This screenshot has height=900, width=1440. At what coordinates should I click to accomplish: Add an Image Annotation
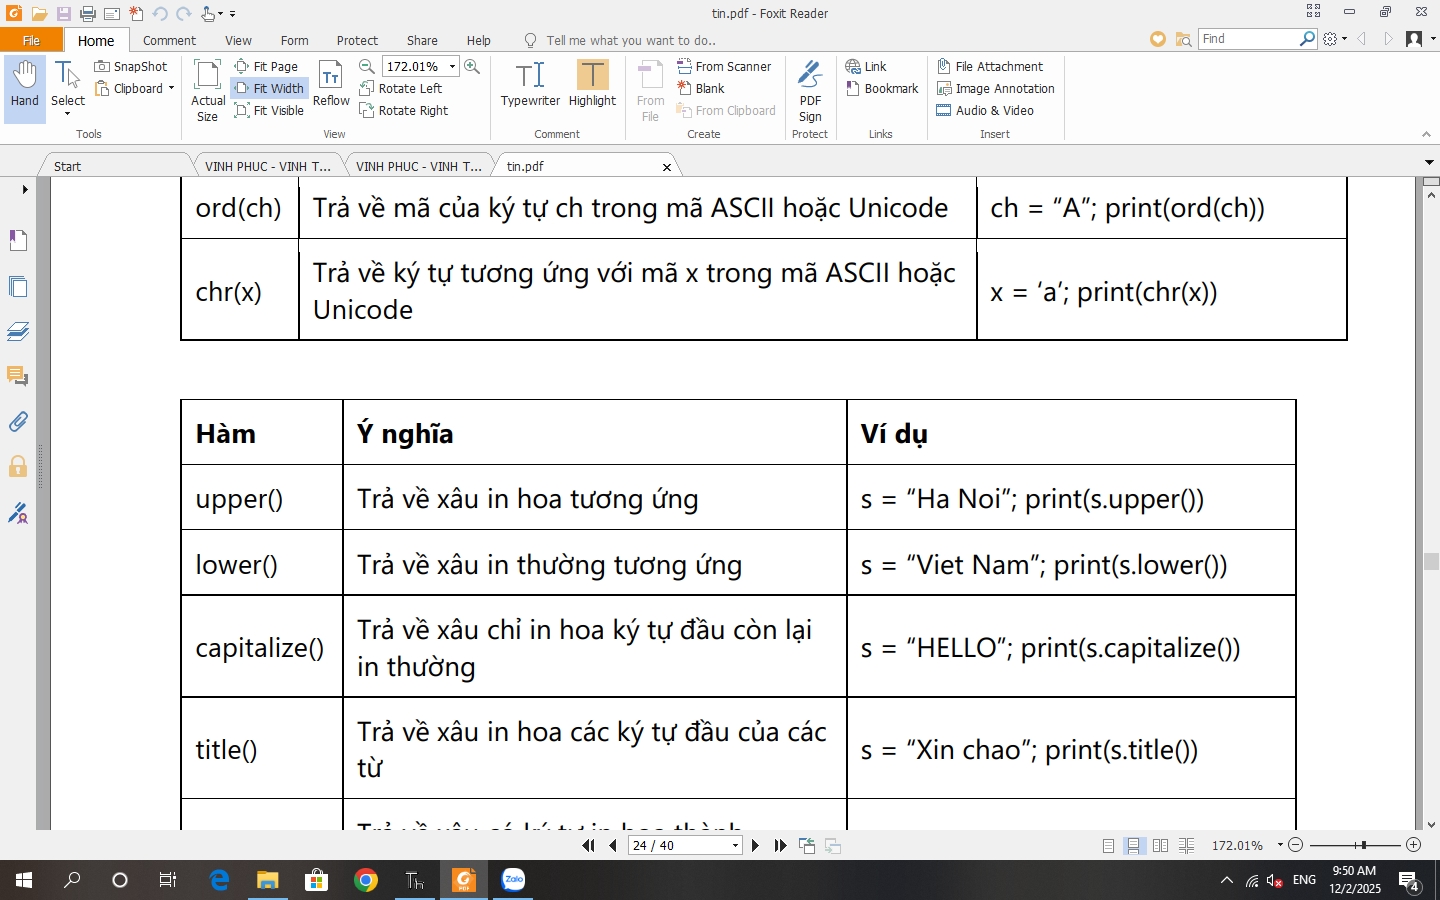996,88
